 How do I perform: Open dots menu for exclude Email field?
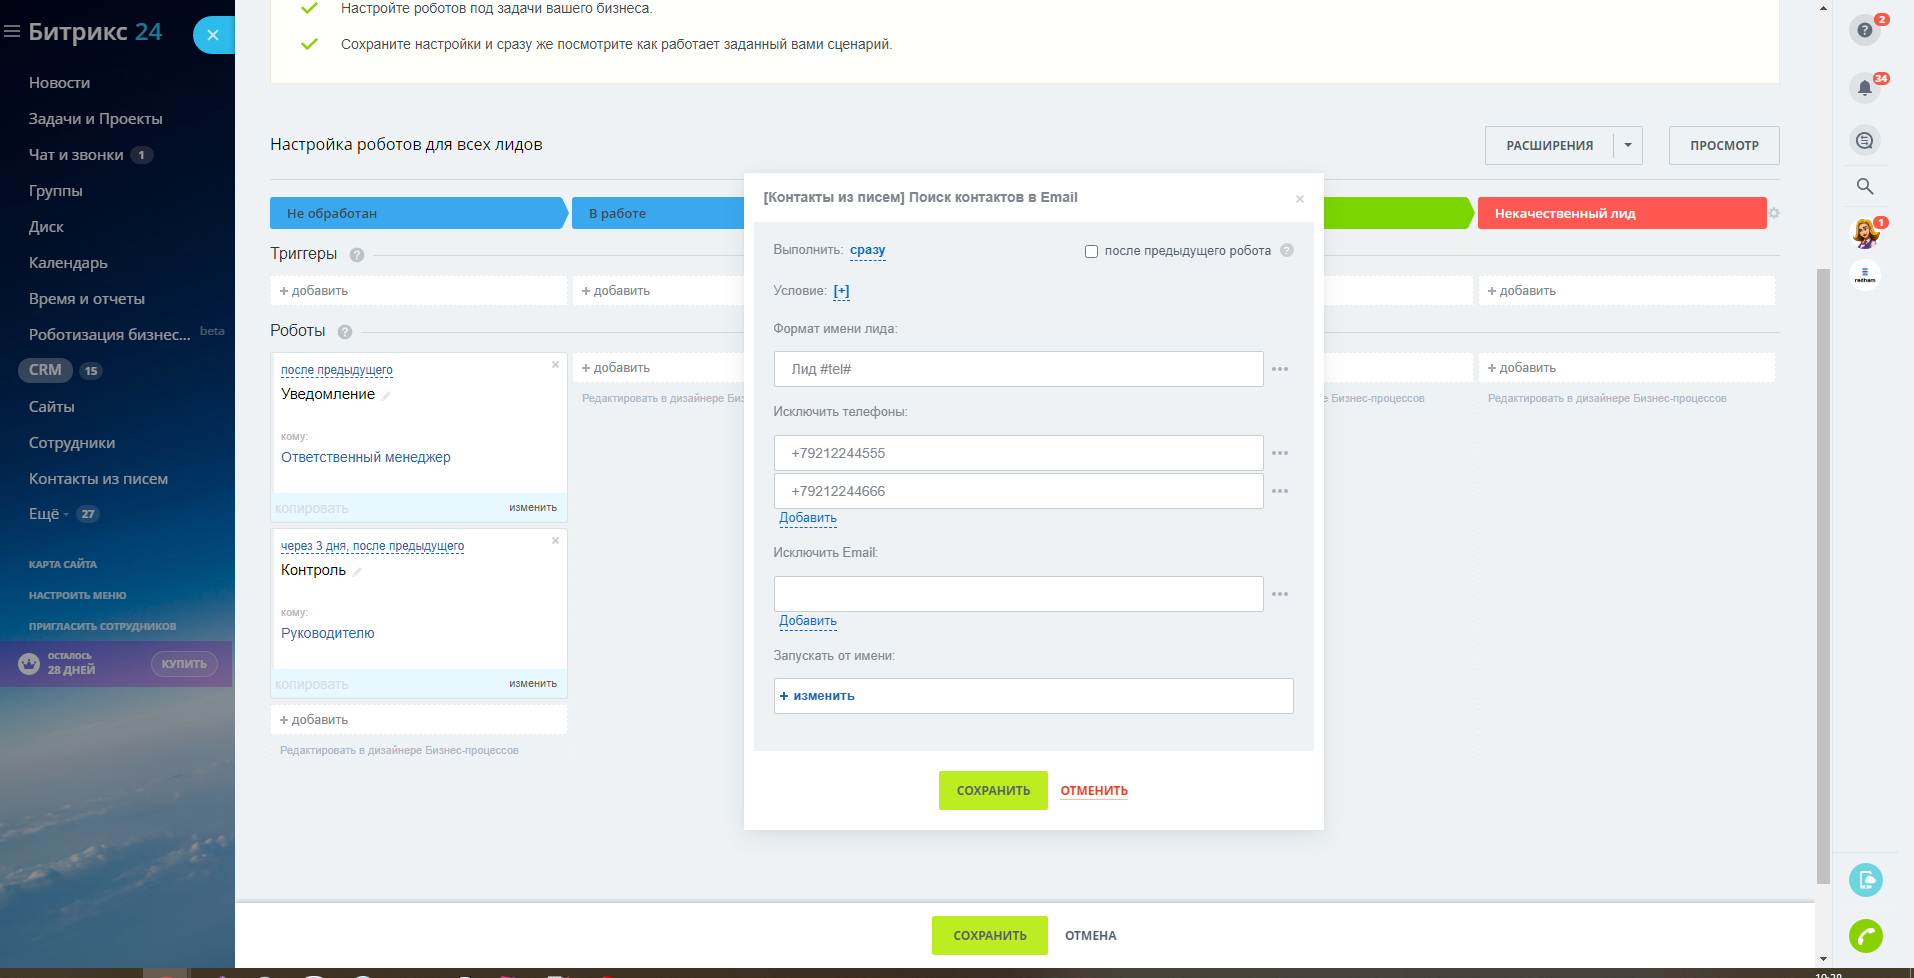point(1280,594)
